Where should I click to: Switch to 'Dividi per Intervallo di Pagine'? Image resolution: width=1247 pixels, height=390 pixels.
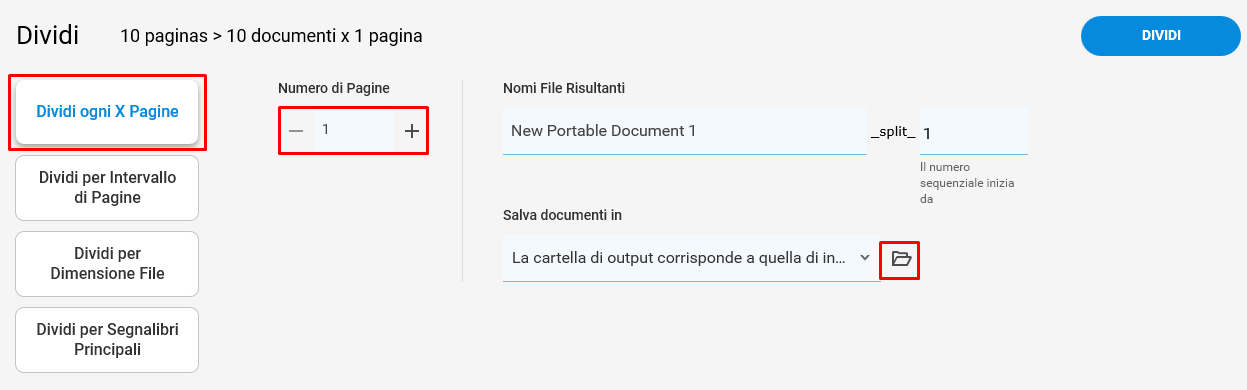point(107,188)
